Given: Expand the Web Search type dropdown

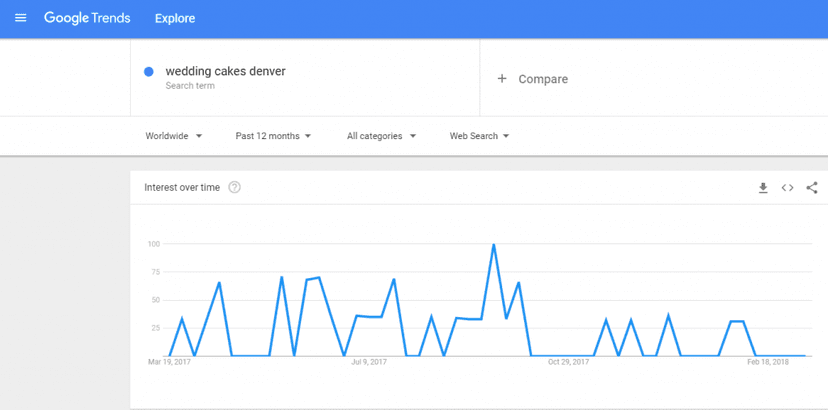Looking at the screenshot, I should [479, 136].
